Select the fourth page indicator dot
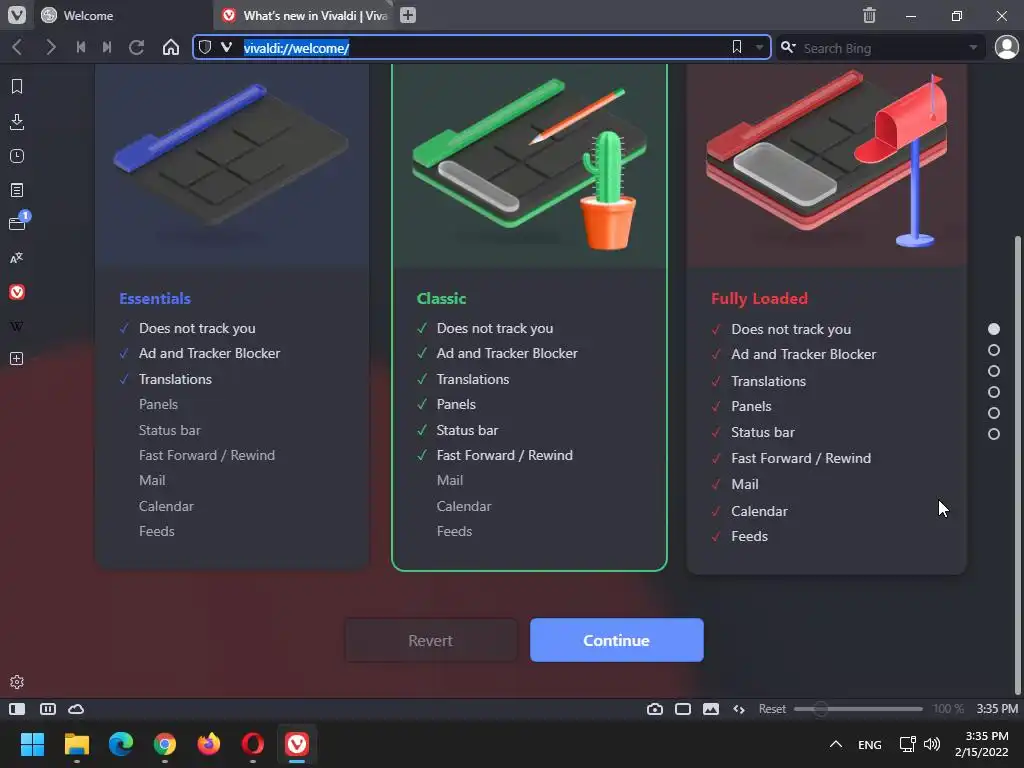Image resolution: width=1024 pixels, height=768 pixels. (x=994, y=392)
